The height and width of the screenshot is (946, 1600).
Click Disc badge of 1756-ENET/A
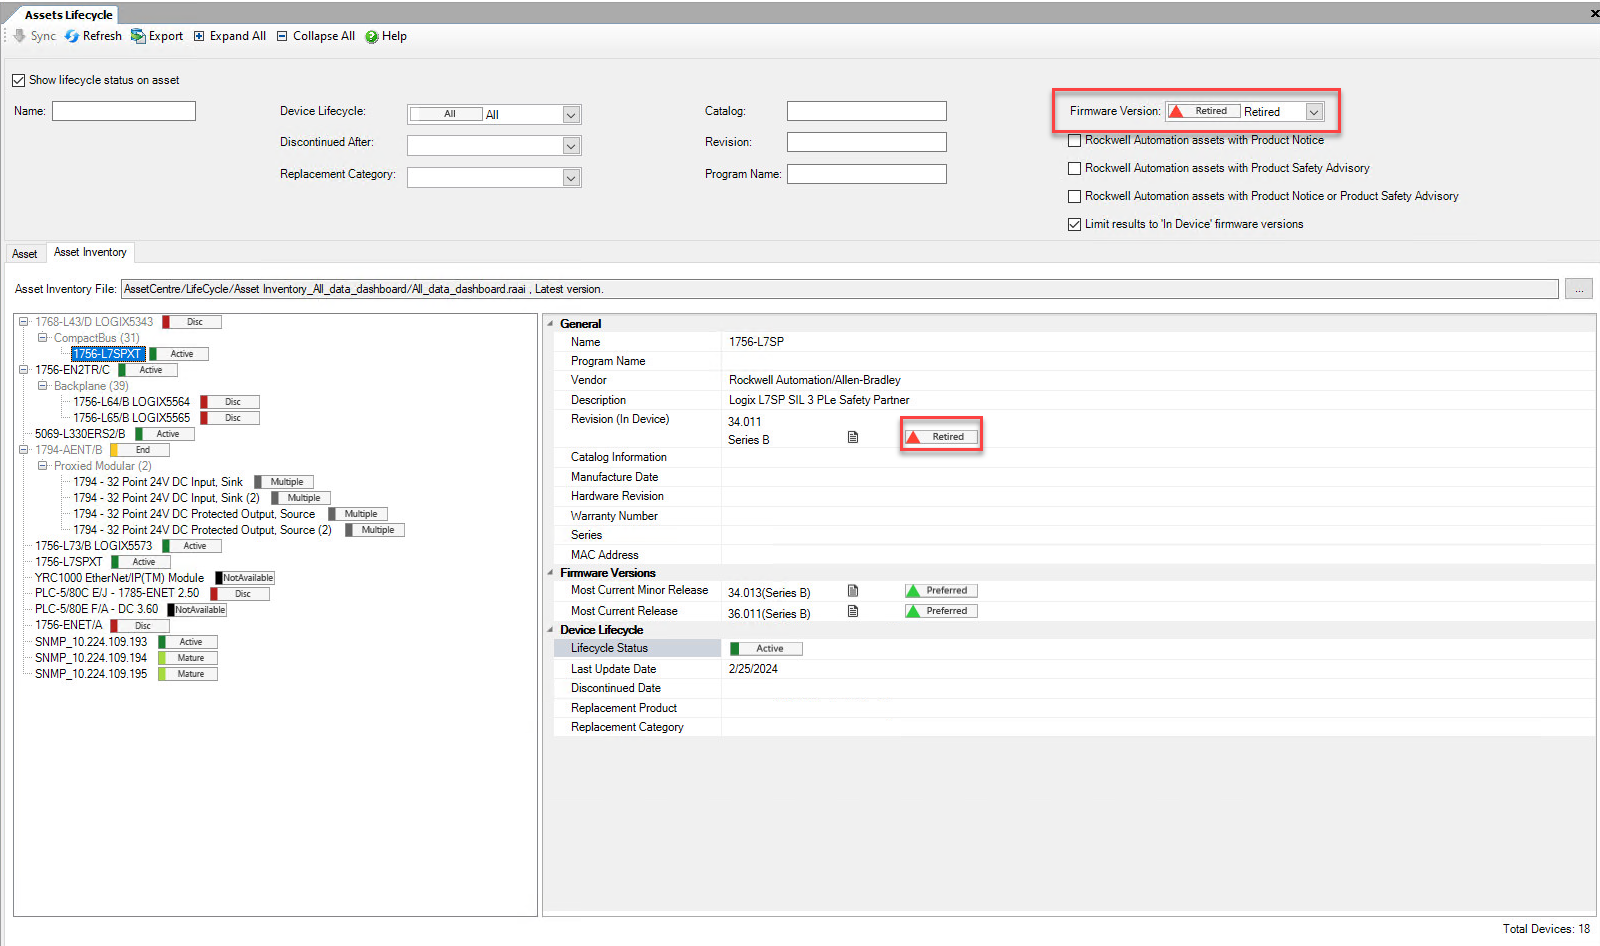click(140, 626)
